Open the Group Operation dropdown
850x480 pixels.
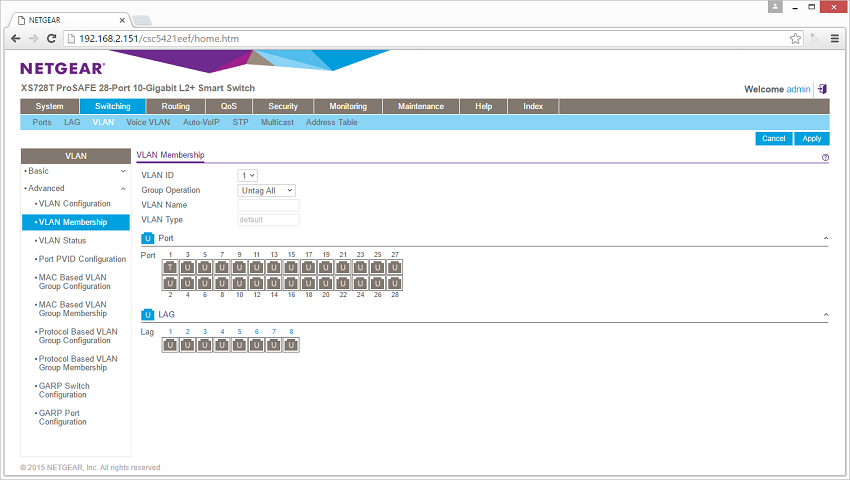click(x=267, y=190)
